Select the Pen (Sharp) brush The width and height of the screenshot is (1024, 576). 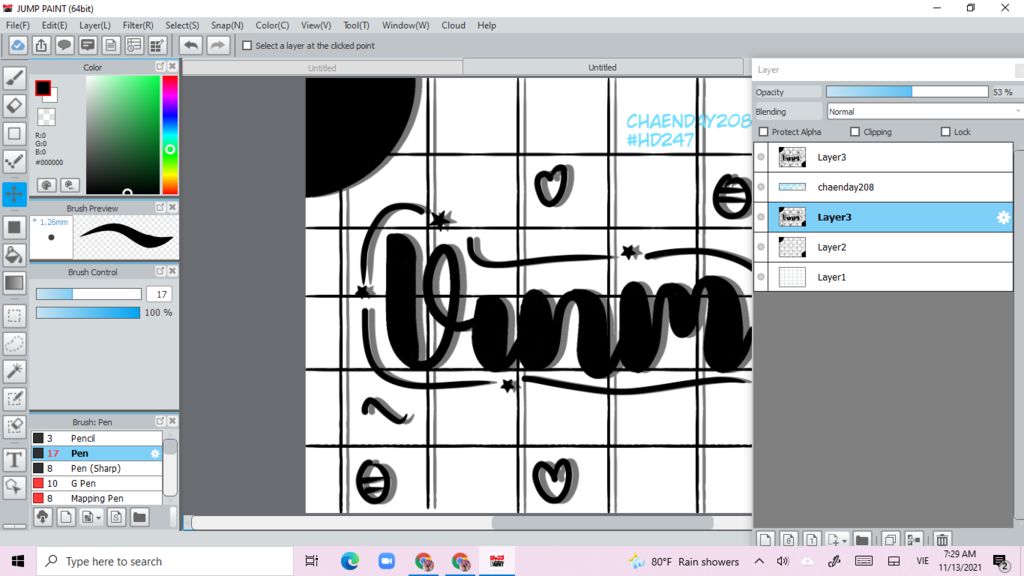[97, 468]
